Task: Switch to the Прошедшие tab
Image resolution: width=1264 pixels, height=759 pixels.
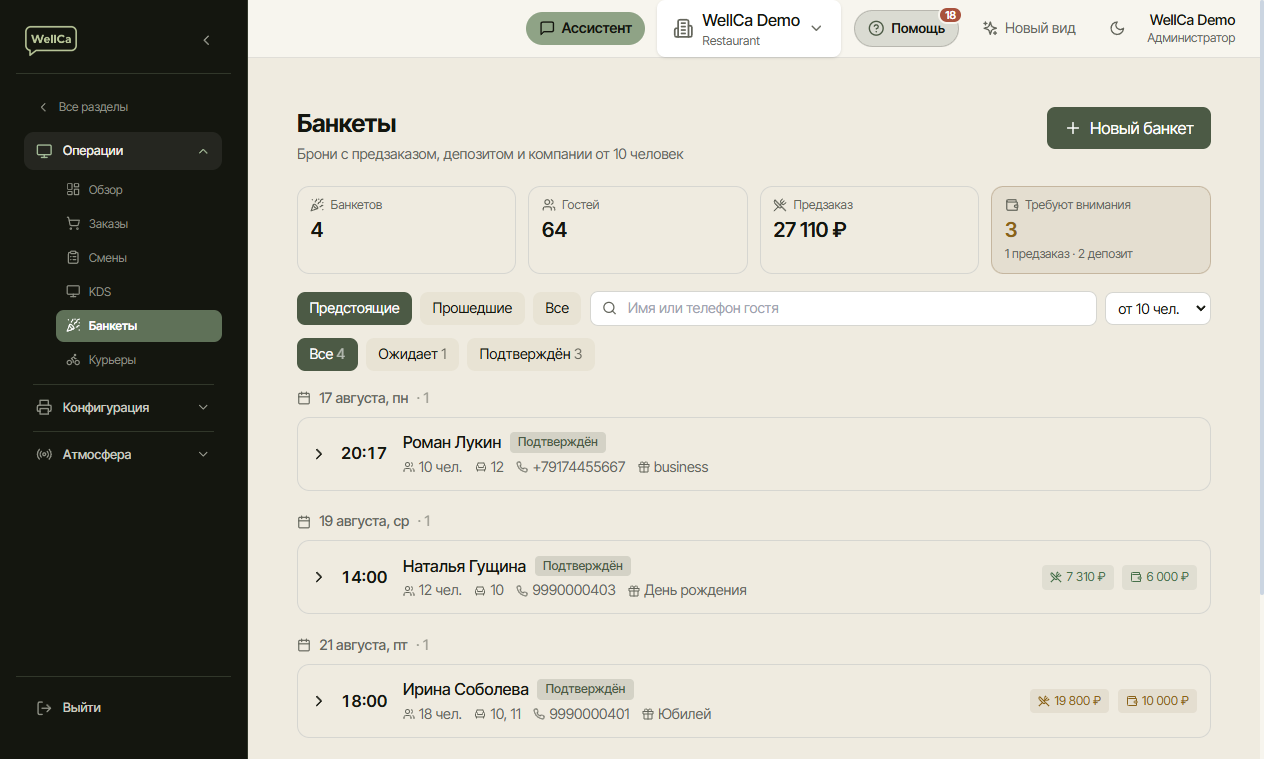Action: click(x=472, y=309)
